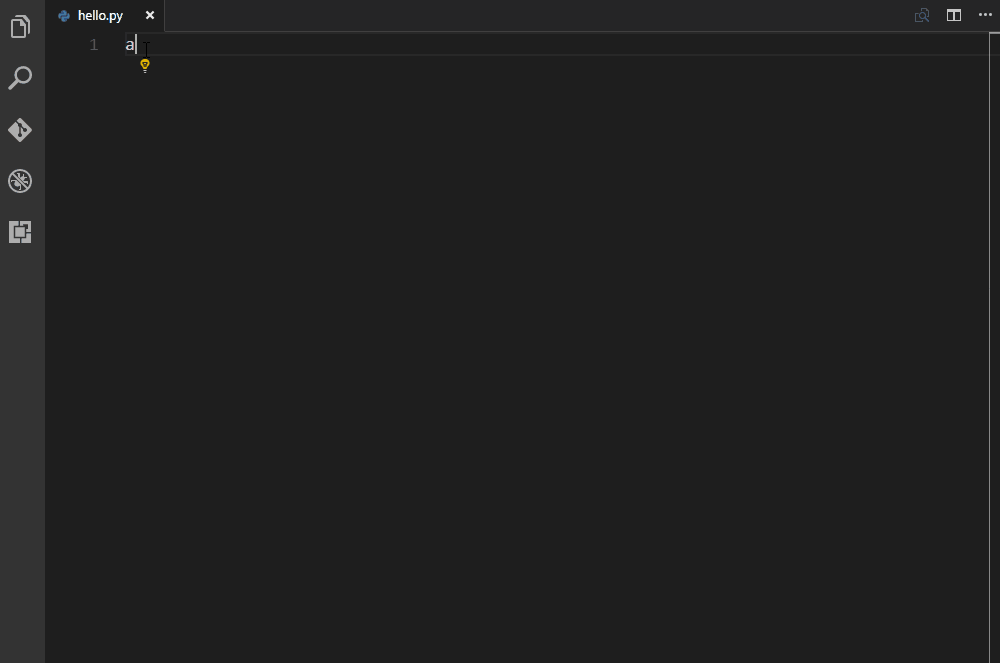Open the Explorer view in activity bar
This screenshot has width=1000, height=663.
click(x=20, y=27)
